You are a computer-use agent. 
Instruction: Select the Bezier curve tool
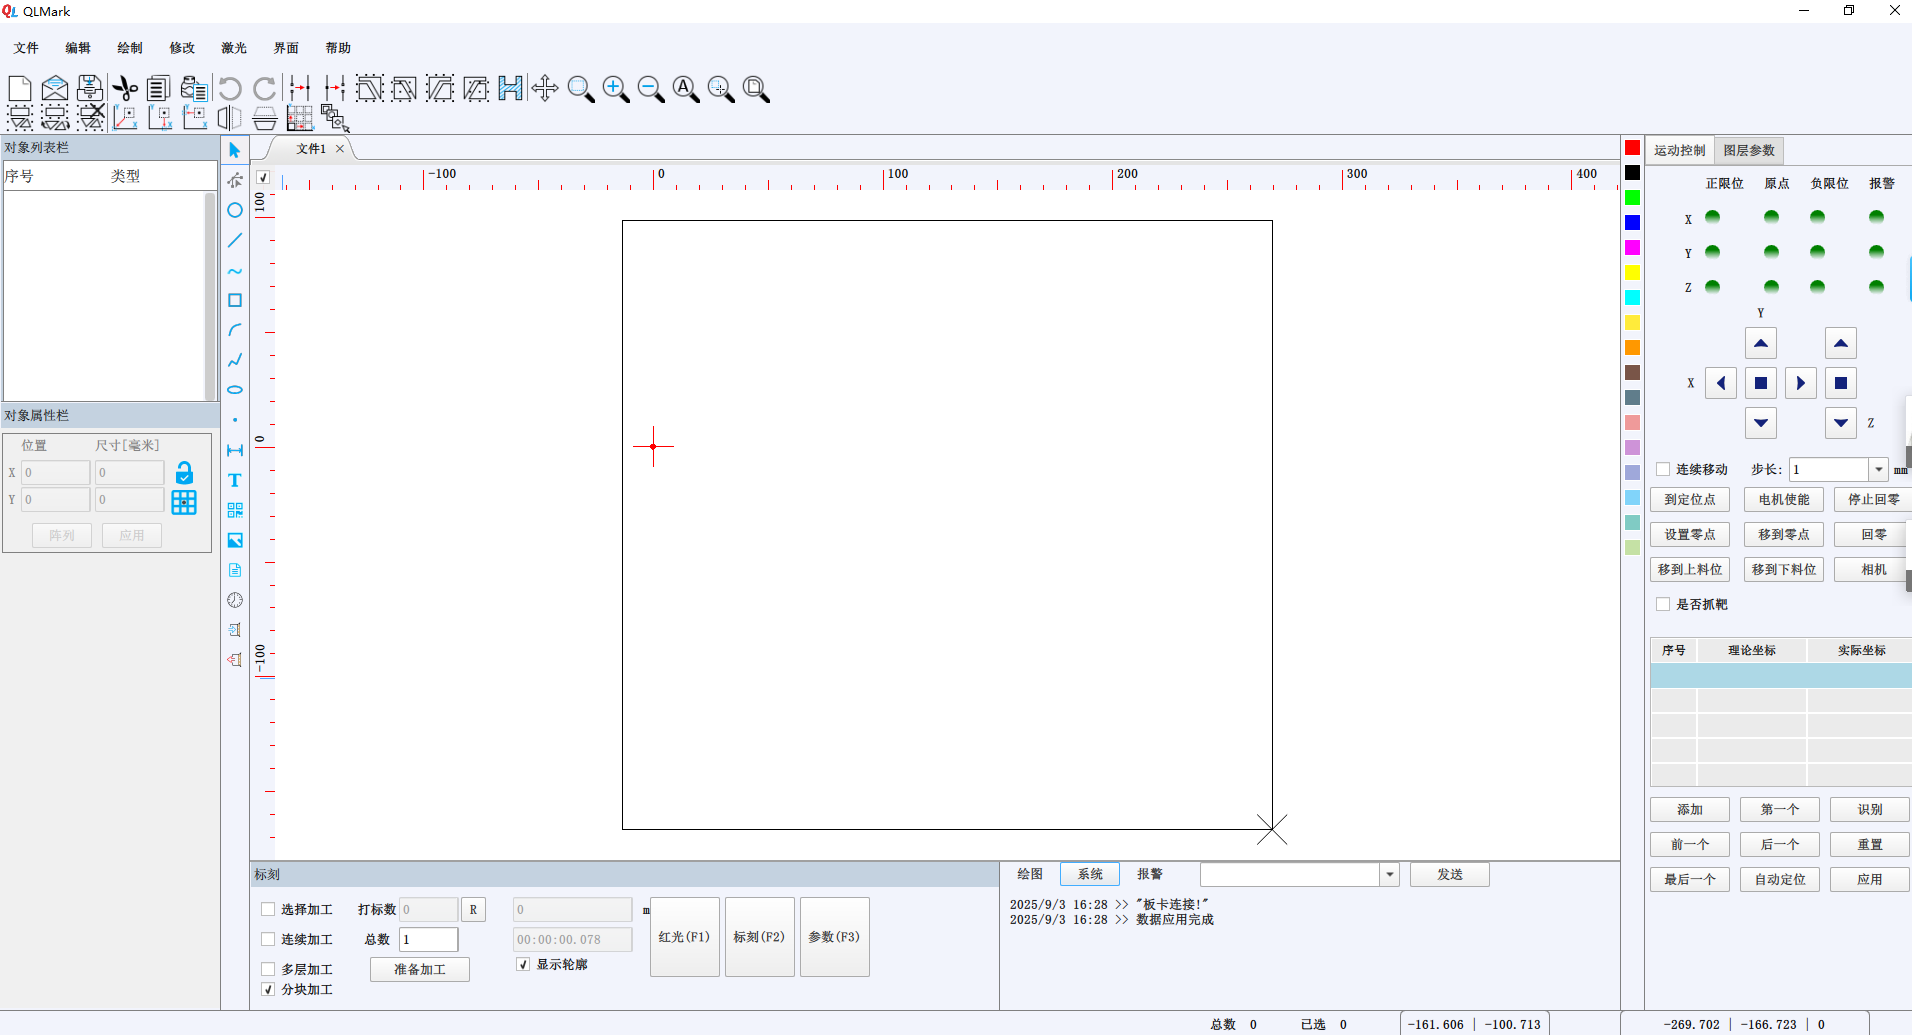pos(234,271)
